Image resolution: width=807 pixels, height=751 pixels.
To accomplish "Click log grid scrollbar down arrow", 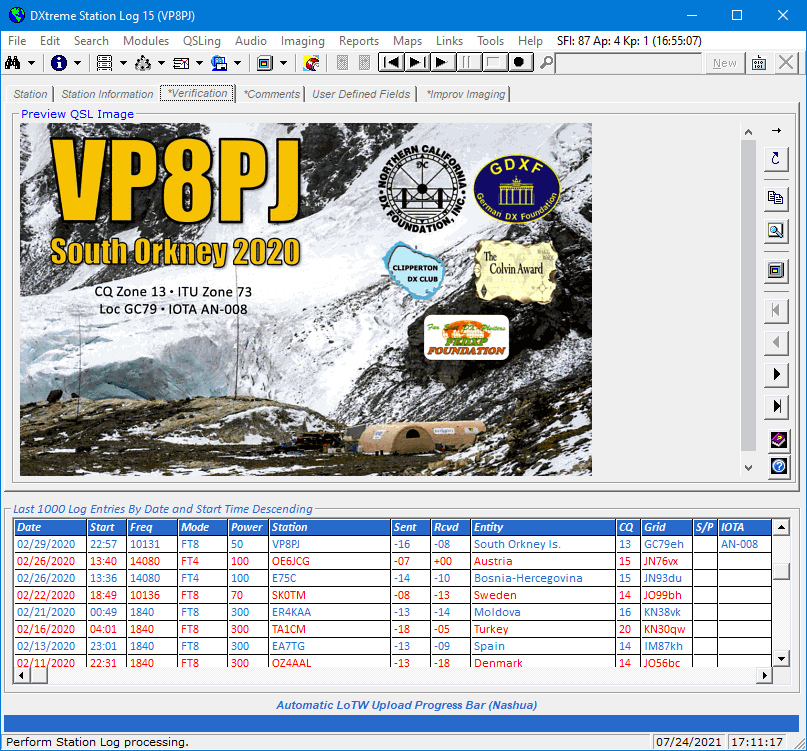I will tap(781, 658).
